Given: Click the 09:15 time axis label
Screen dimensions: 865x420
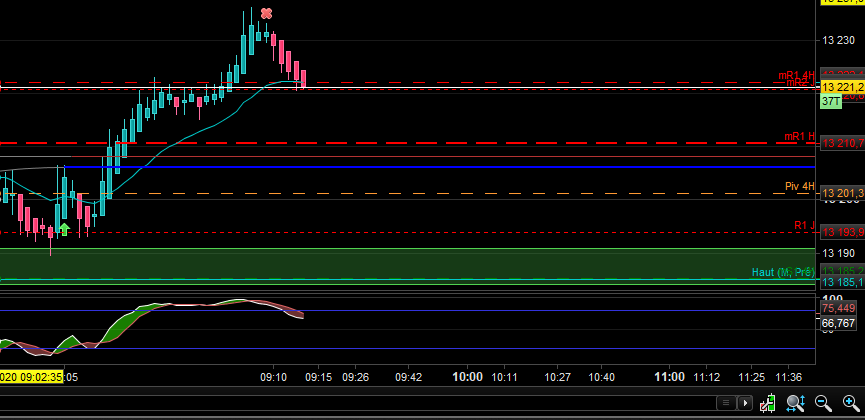Looking at the screenshot, I should [x=318, y=378].
